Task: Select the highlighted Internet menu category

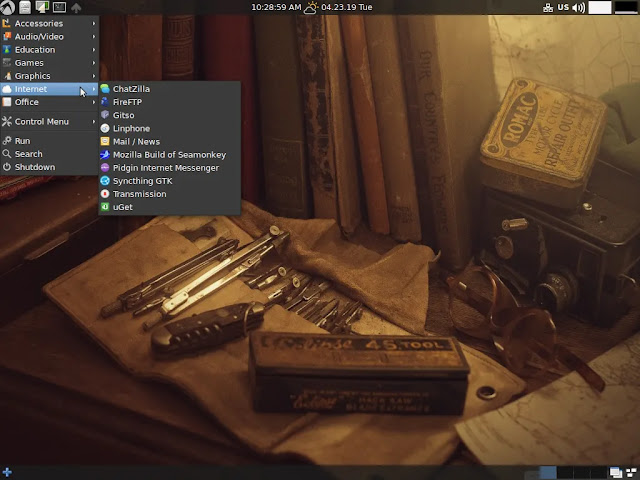Action: coord(49,89)
